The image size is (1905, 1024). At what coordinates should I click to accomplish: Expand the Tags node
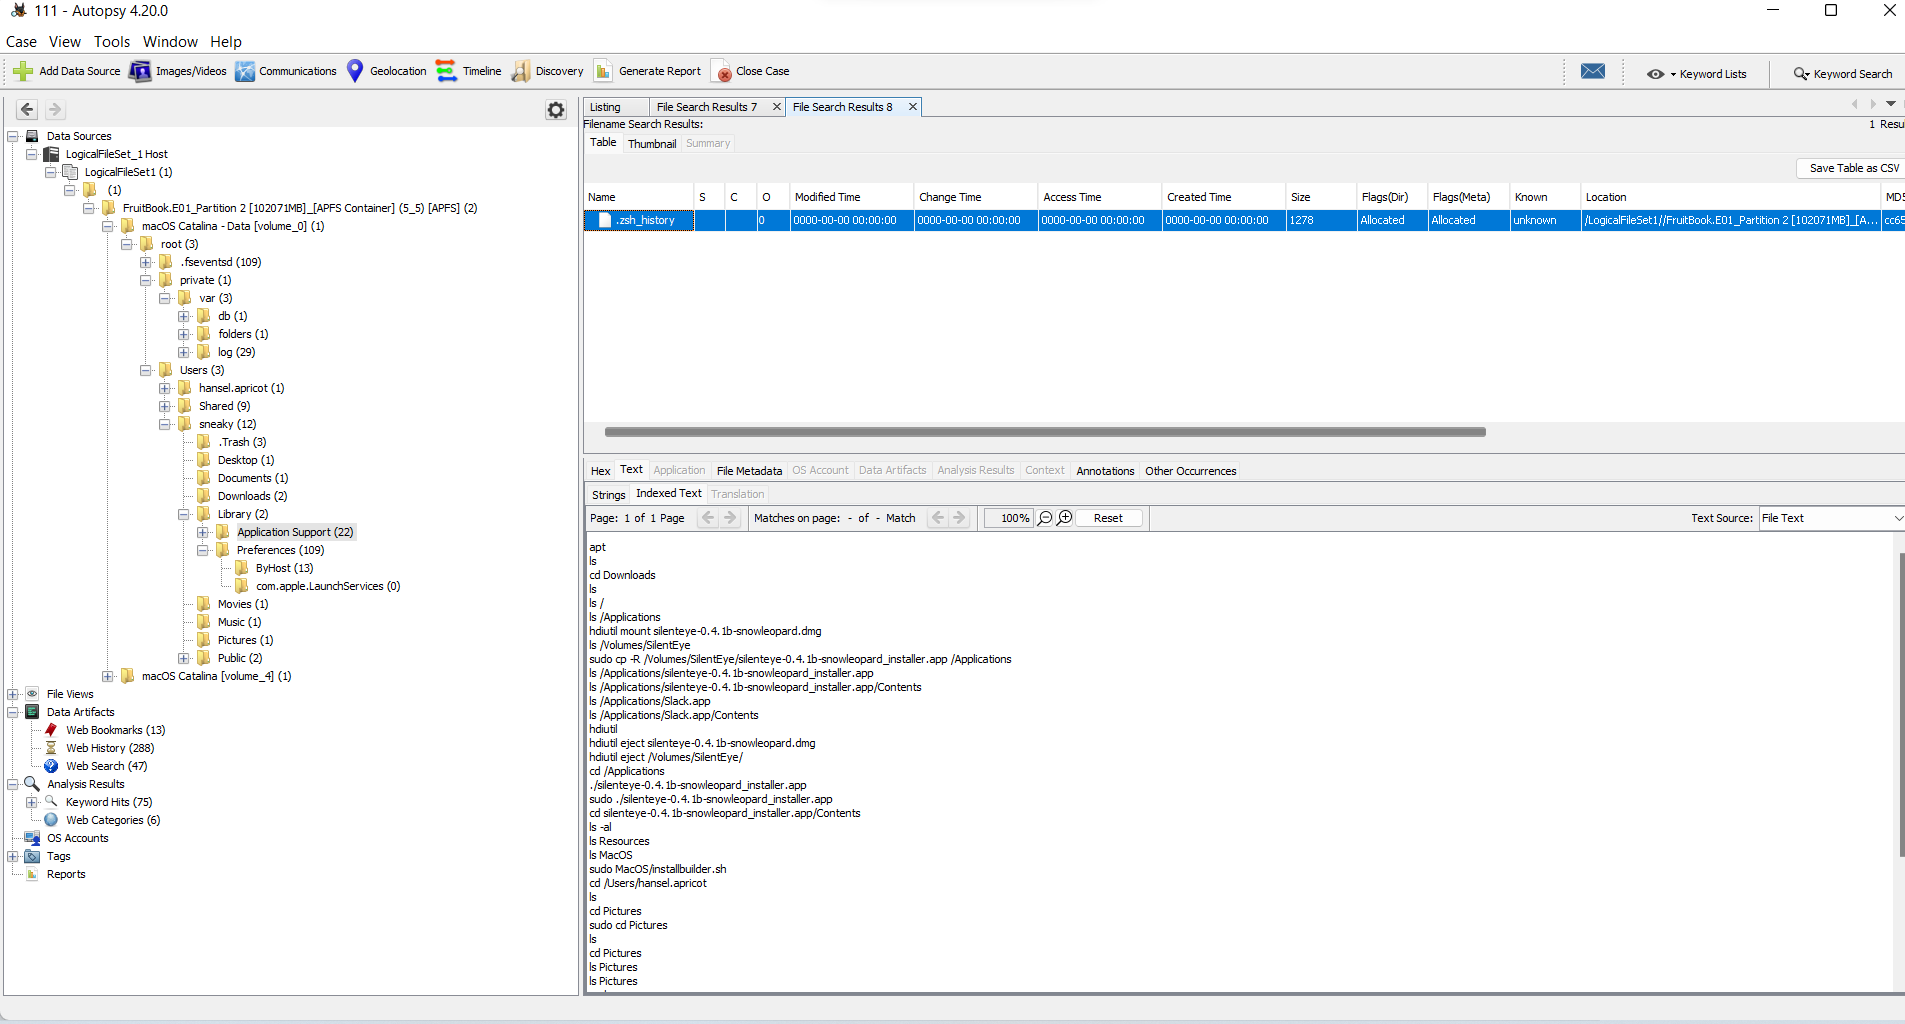[x=13, y=856]
